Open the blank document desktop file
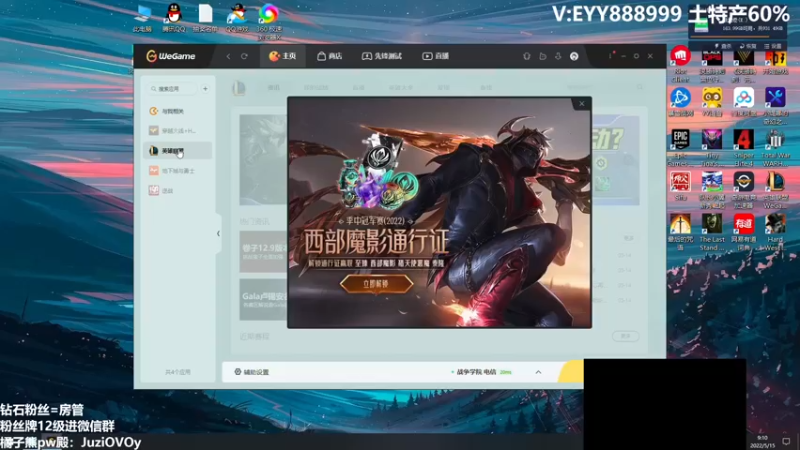The width and height of the screenshot is (800, 450). (205, 18)
